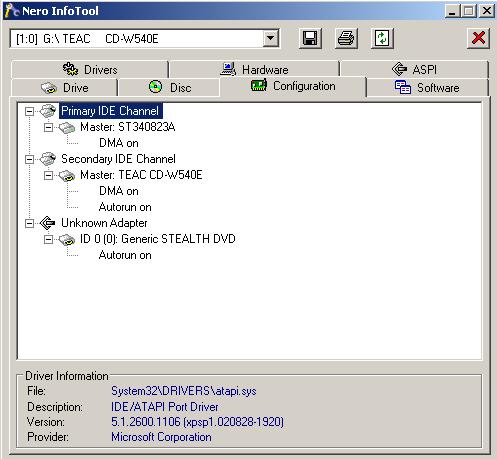Switch to the Hardware tab
Screen dimensions: 497x459
tap(255, 70)
